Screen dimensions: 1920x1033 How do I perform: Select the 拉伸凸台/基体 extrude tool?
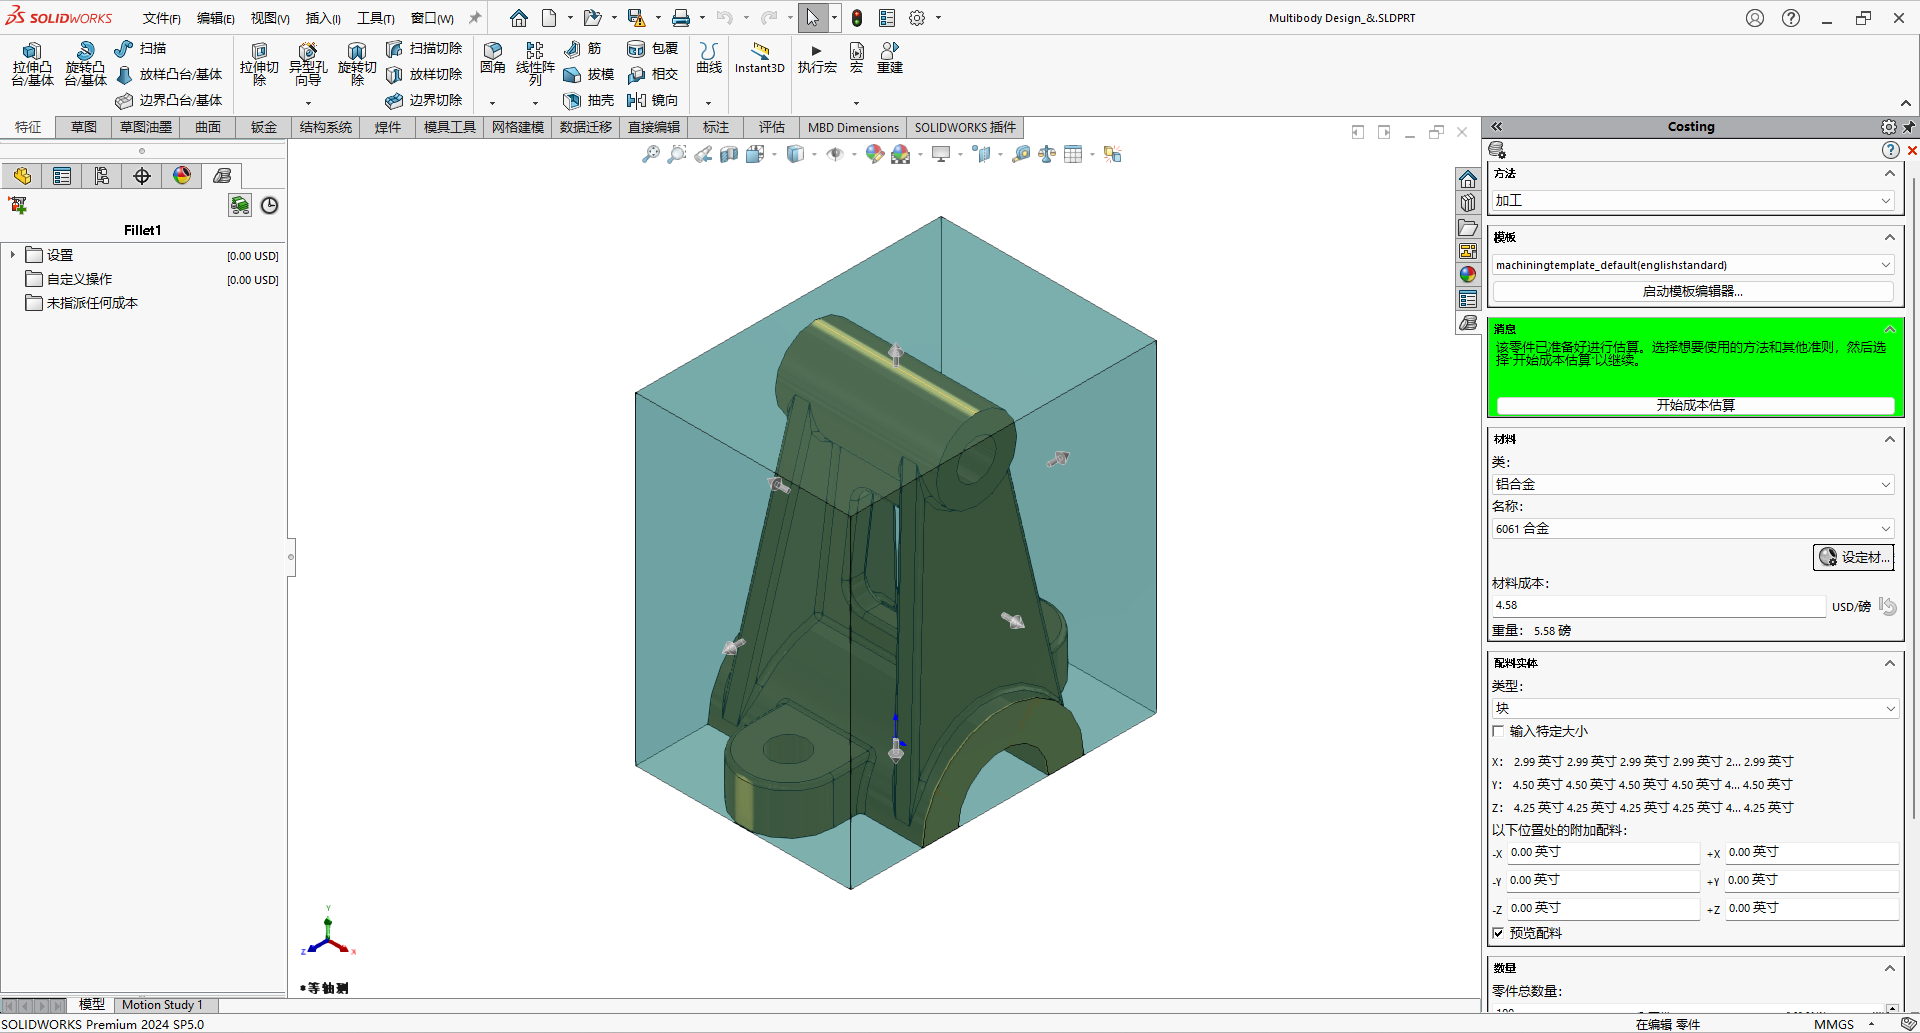[32, 67]
